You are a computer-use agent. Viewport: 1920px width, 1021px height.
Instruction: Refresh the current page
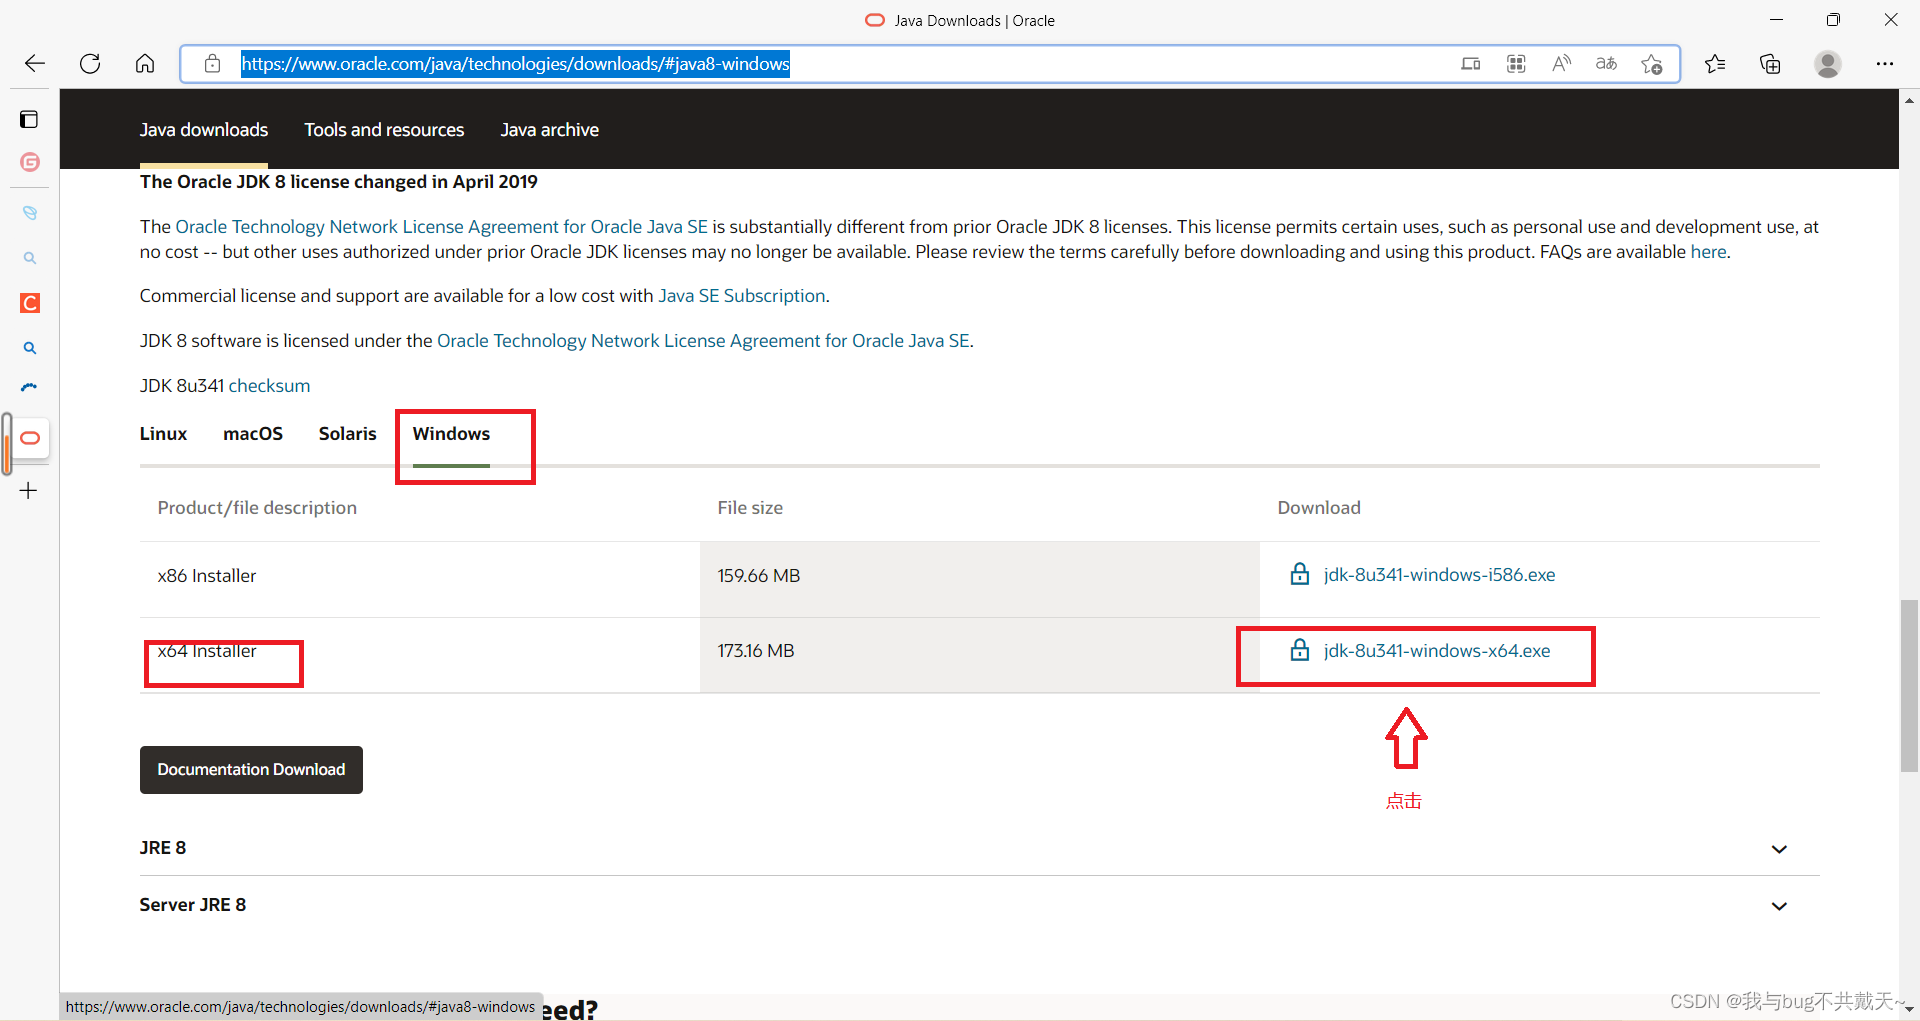coord(90,64)
